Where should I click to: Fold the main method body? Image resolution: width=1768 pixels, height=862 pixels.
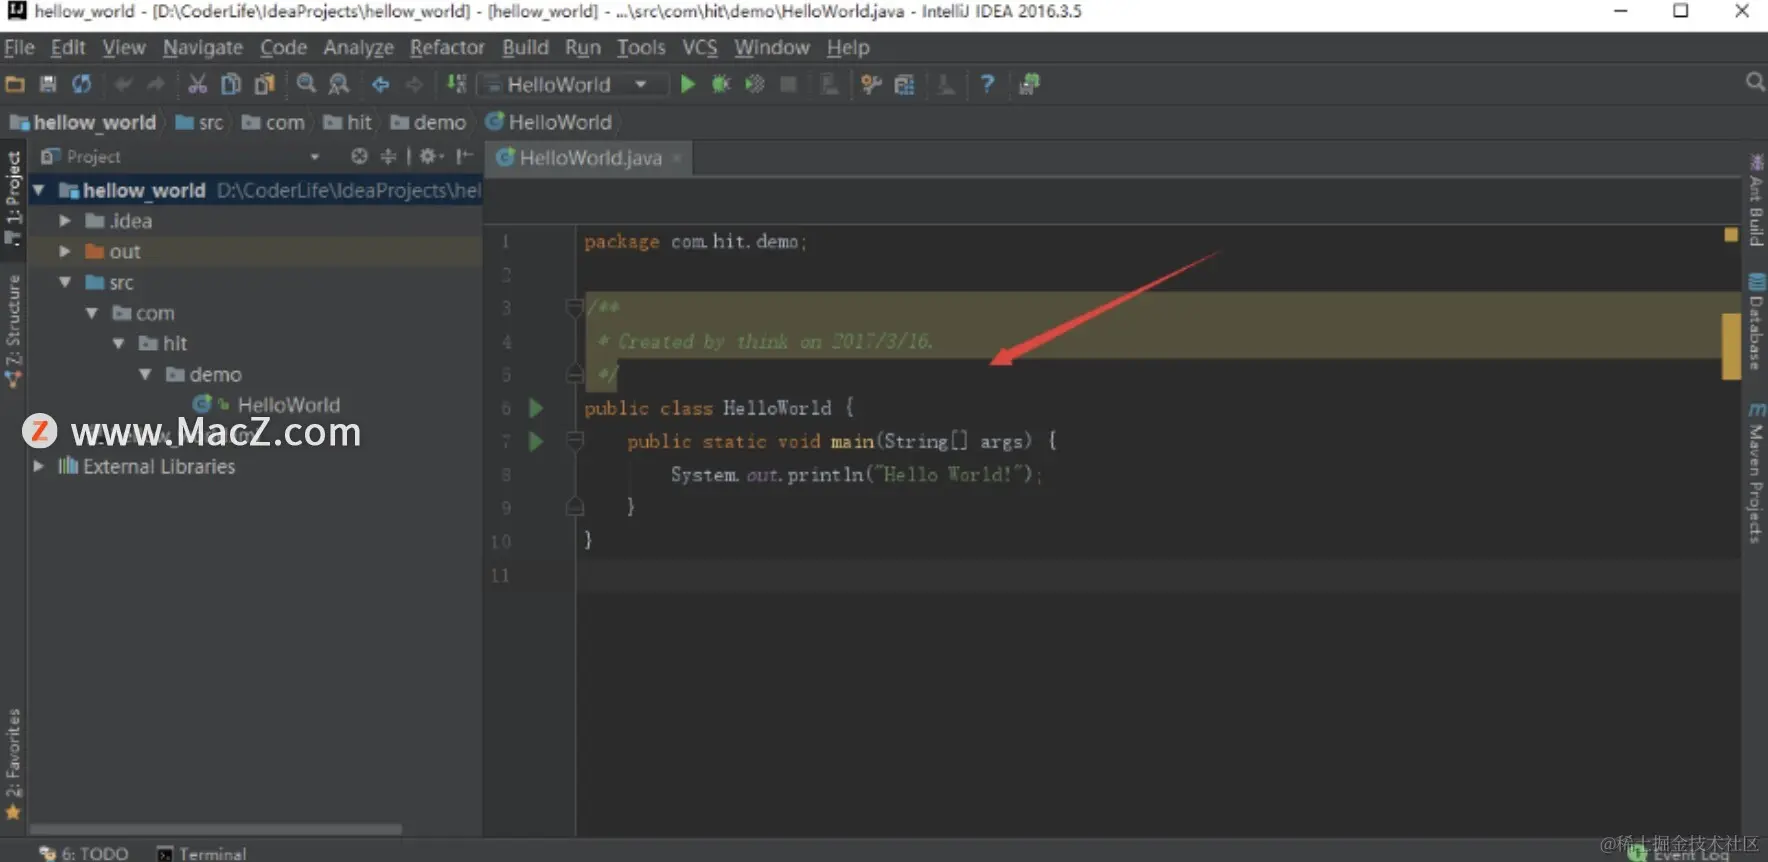pos(574,440)
